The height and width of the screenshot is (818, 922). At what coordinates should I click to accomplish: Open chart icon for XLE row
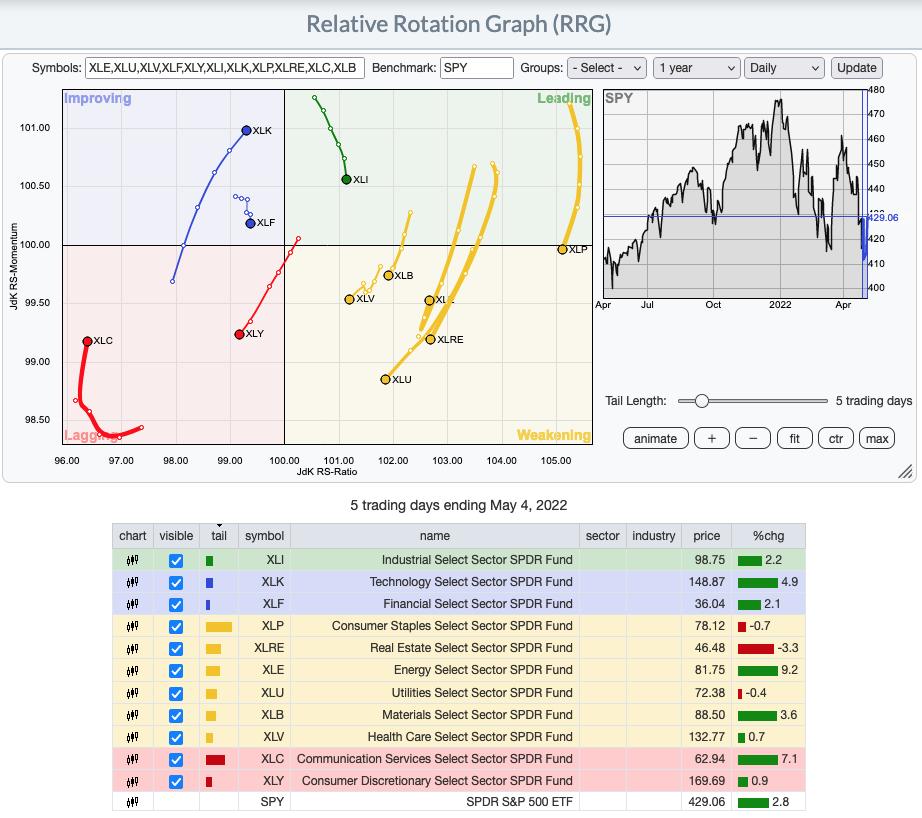132,670
